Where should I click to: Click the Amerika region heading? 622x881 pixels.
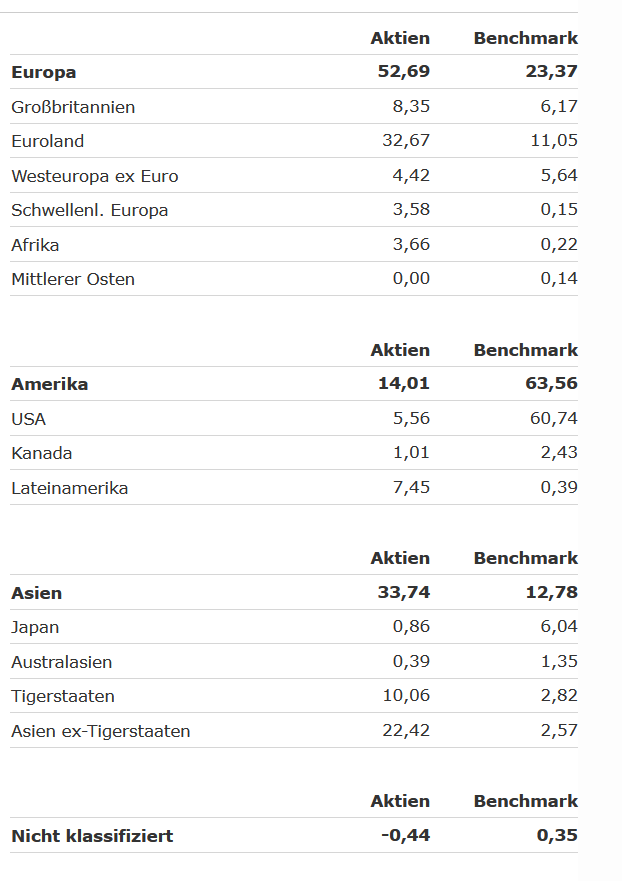(x=50, y=384)
